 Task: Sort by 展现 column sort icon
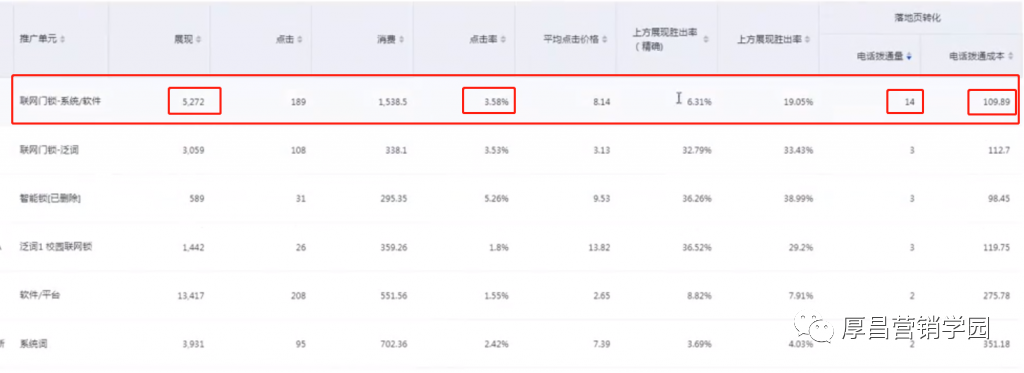(x=199, y=41)
